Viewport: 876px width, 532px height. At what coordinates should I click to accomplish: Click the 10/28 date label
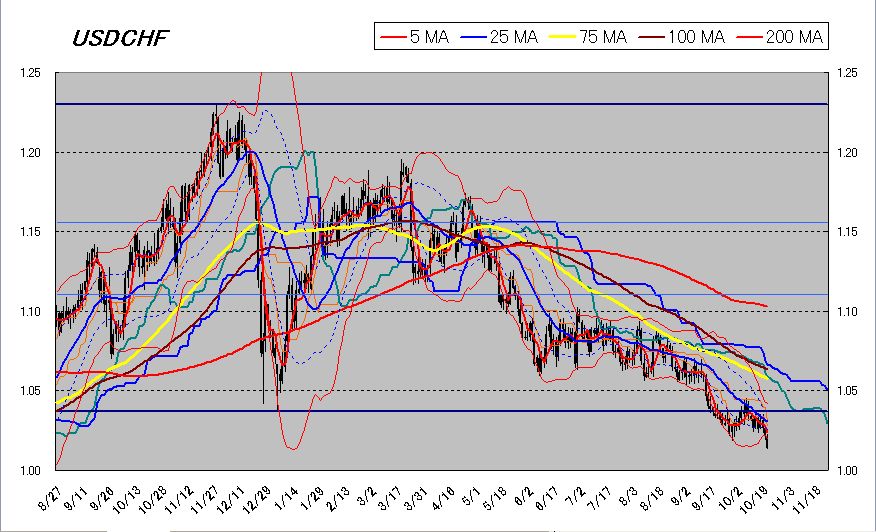pos(152,500)
